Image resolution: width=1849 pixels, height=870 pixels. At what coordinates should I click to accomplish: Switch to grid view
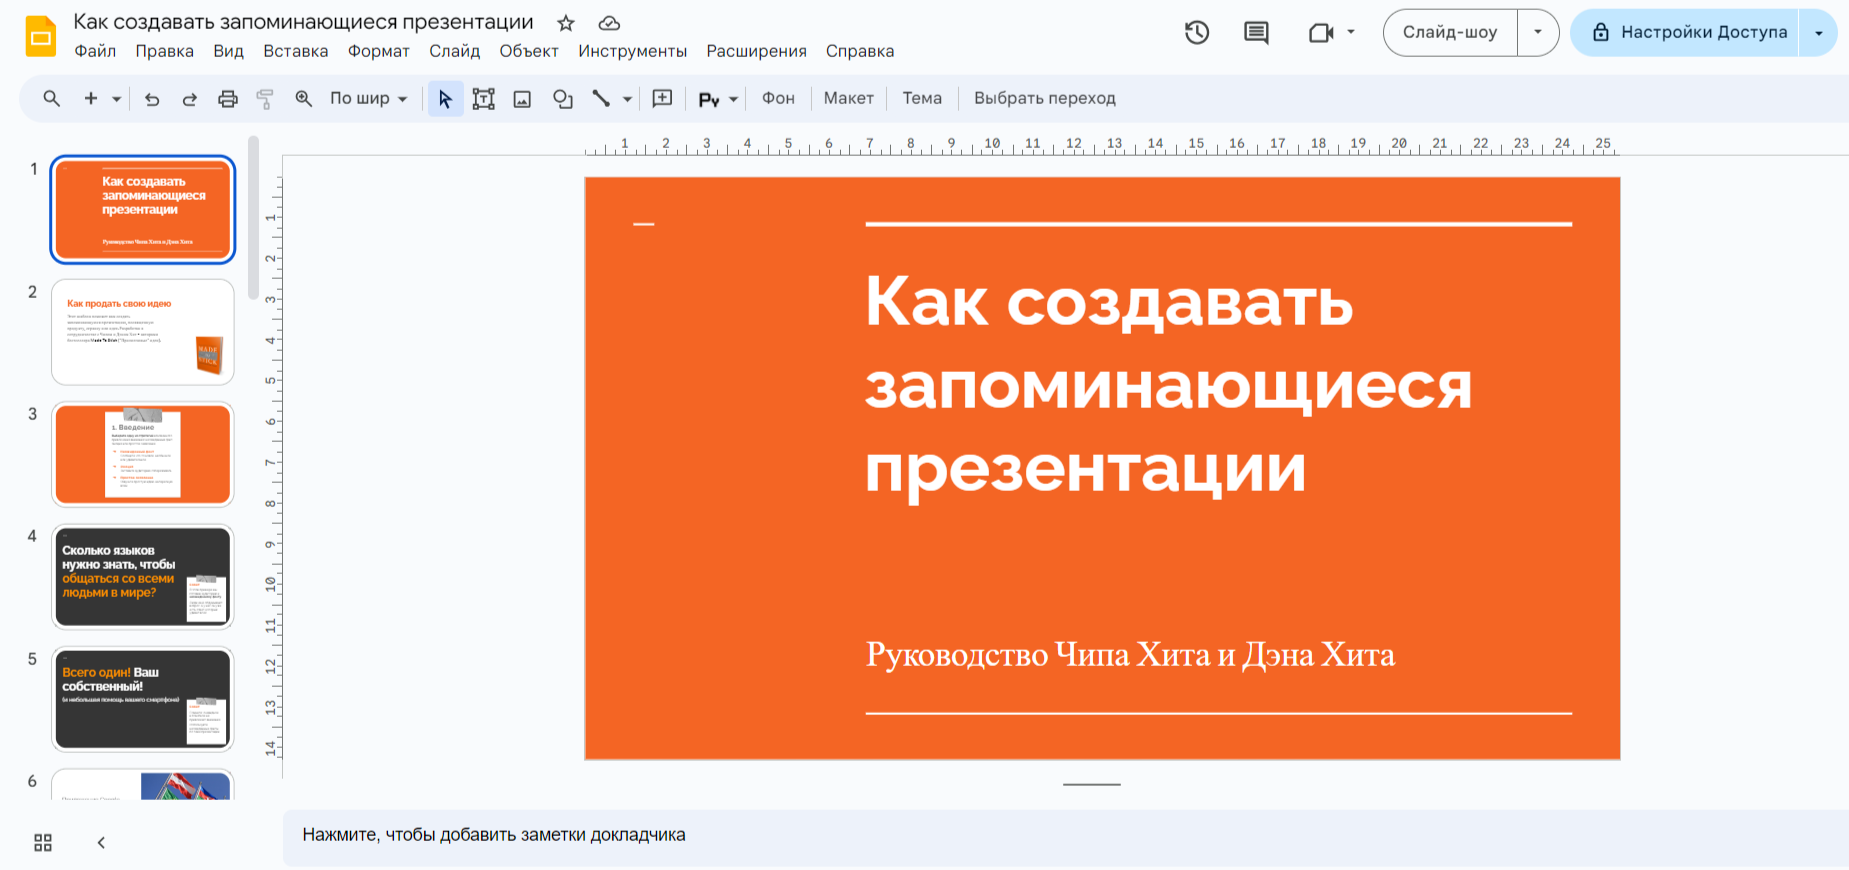click(x=43, y=843)
